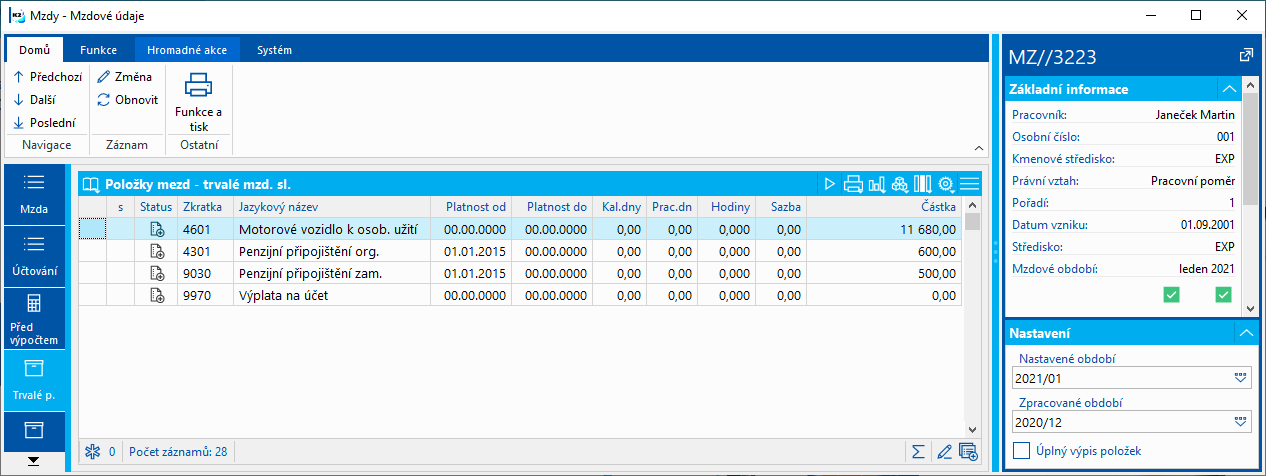This screenshot has width=1266, height=476.
Task: Open the hamburger menu in grid header
Action: (x=969, y=184)
